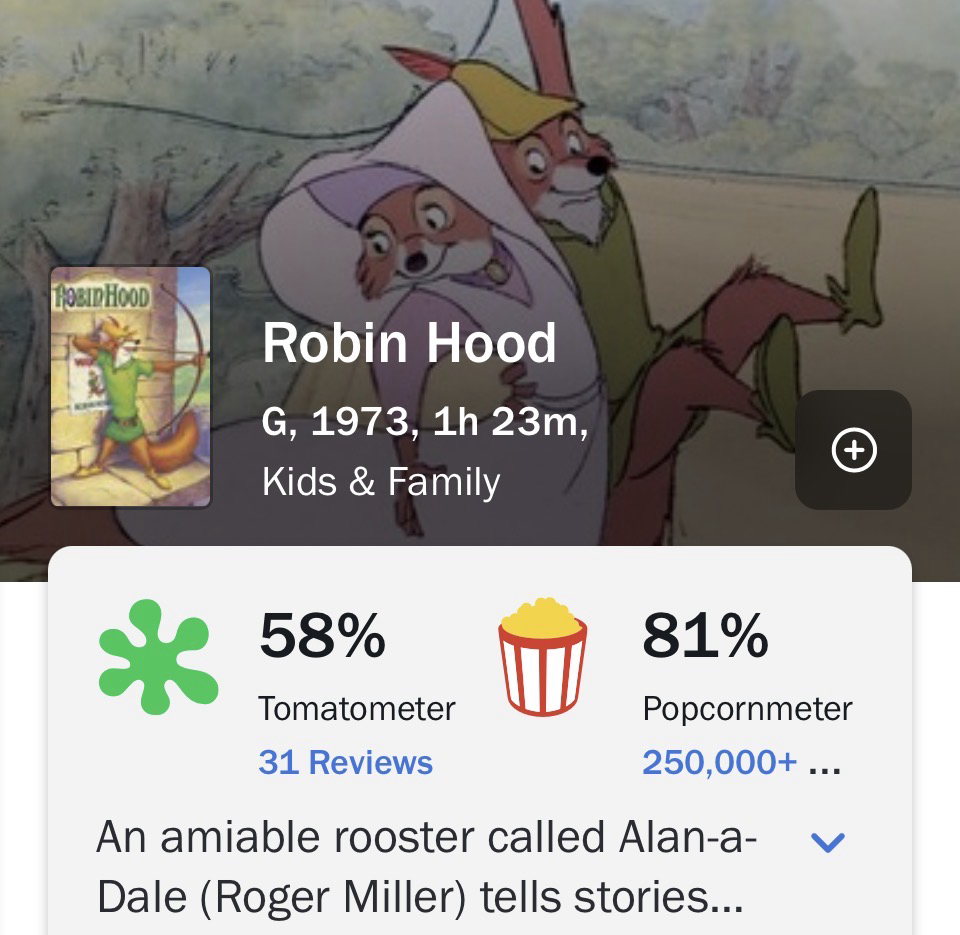Tap the popcorn bucket Popcornmeter icon
Viewport: 960px width, 935px height.
[x=542, y=656]
